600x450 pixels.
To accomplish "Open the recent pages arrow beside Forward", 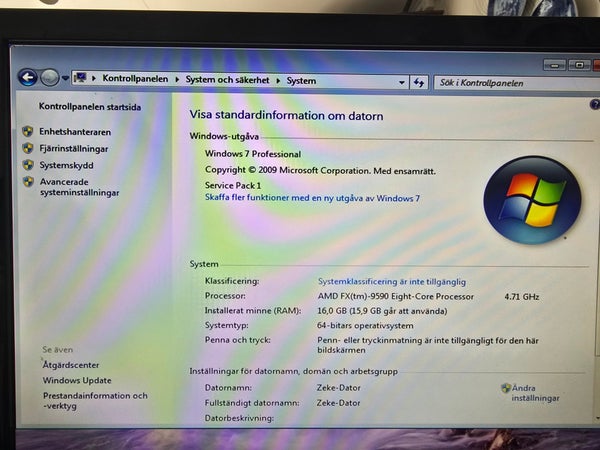I will click(x=65, y=78).
